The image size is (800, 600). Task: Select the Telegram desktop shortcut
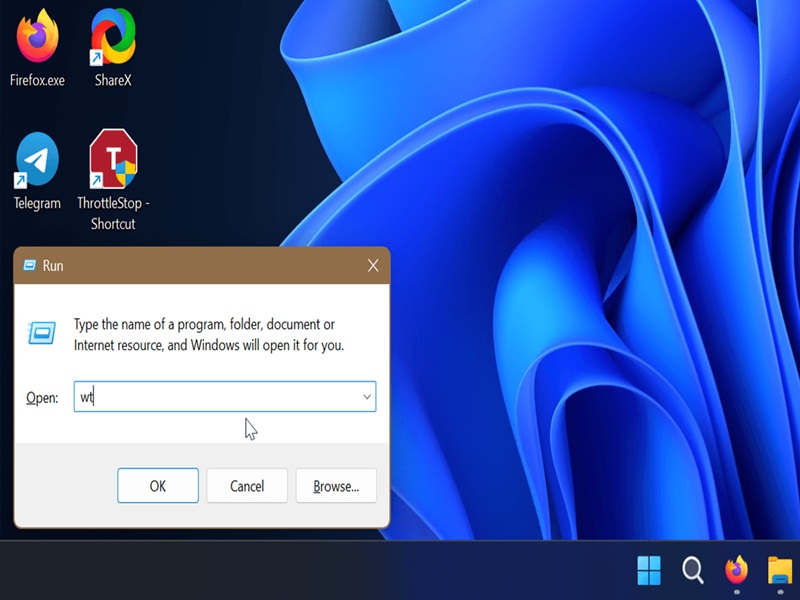37,172
